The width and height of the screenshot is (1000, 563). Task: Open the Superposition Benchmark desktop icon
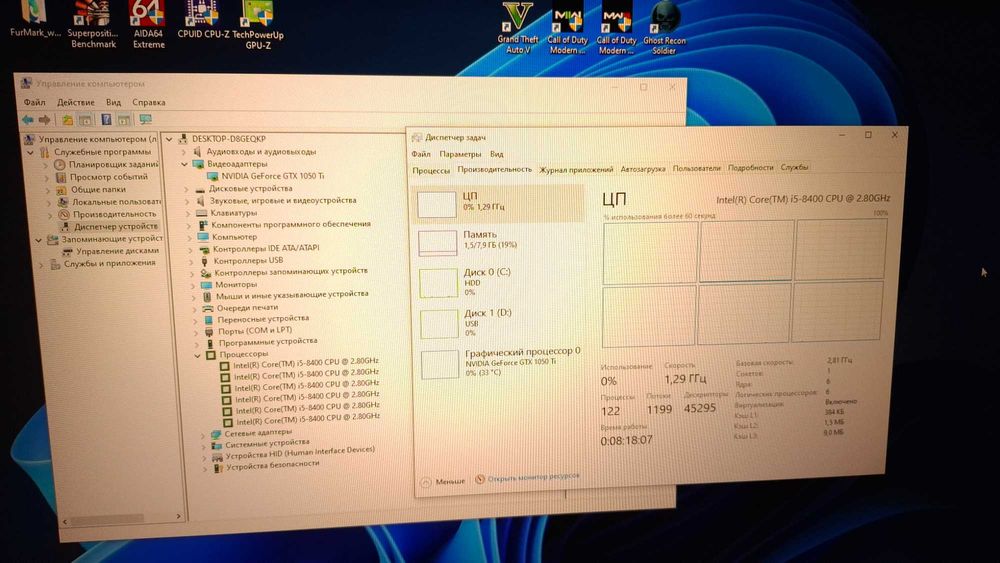click(x=93, y=24)
